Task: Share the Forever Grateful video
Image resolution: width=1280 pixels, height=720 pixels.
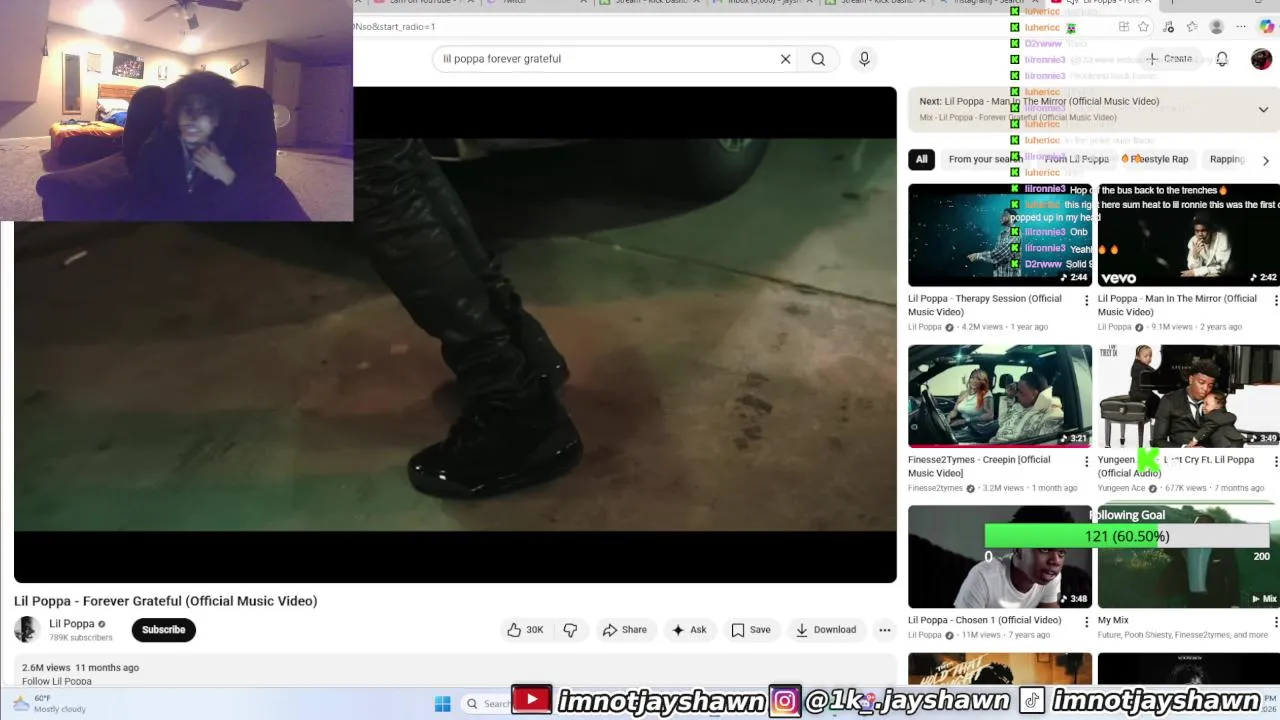Action: click(624, 630)
